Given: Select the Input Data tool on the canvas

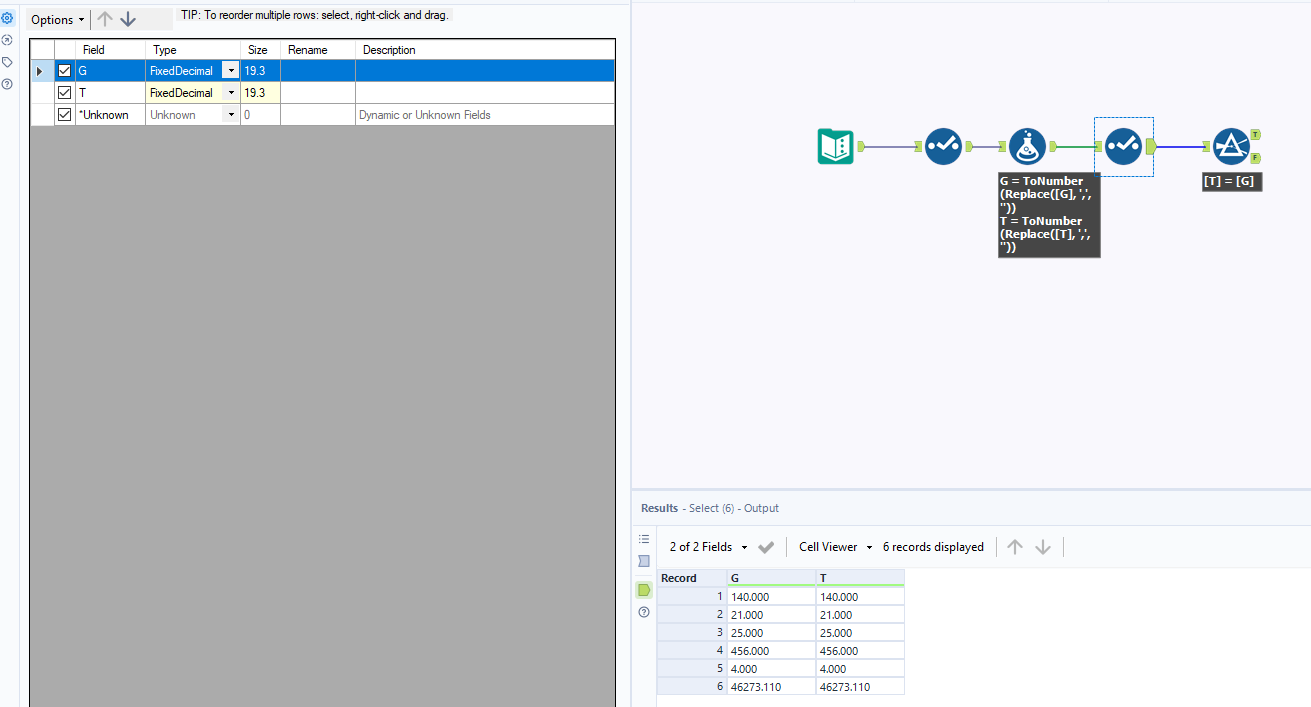Looking at the screenshot, I should 835,146.
